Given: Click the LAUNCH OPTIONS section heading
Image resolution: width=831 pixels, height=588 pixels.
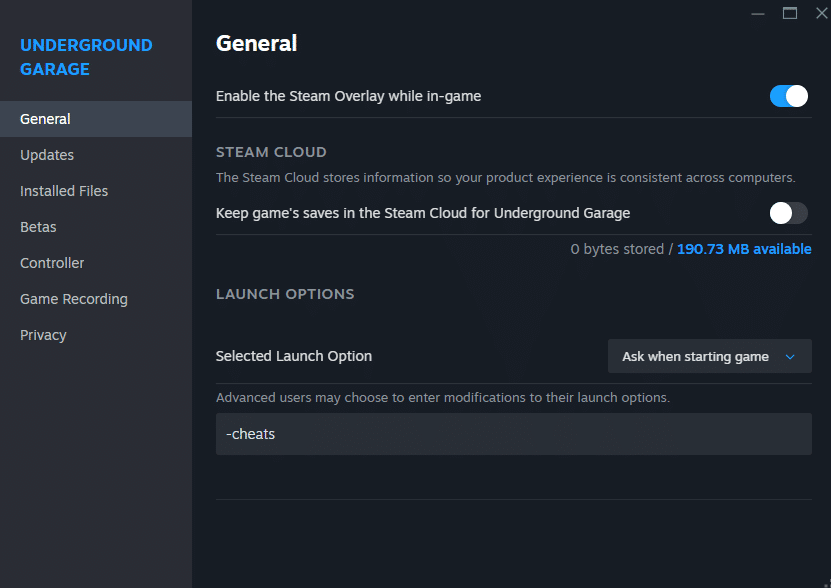Looking at the screenshot, I should pos(285,294).
